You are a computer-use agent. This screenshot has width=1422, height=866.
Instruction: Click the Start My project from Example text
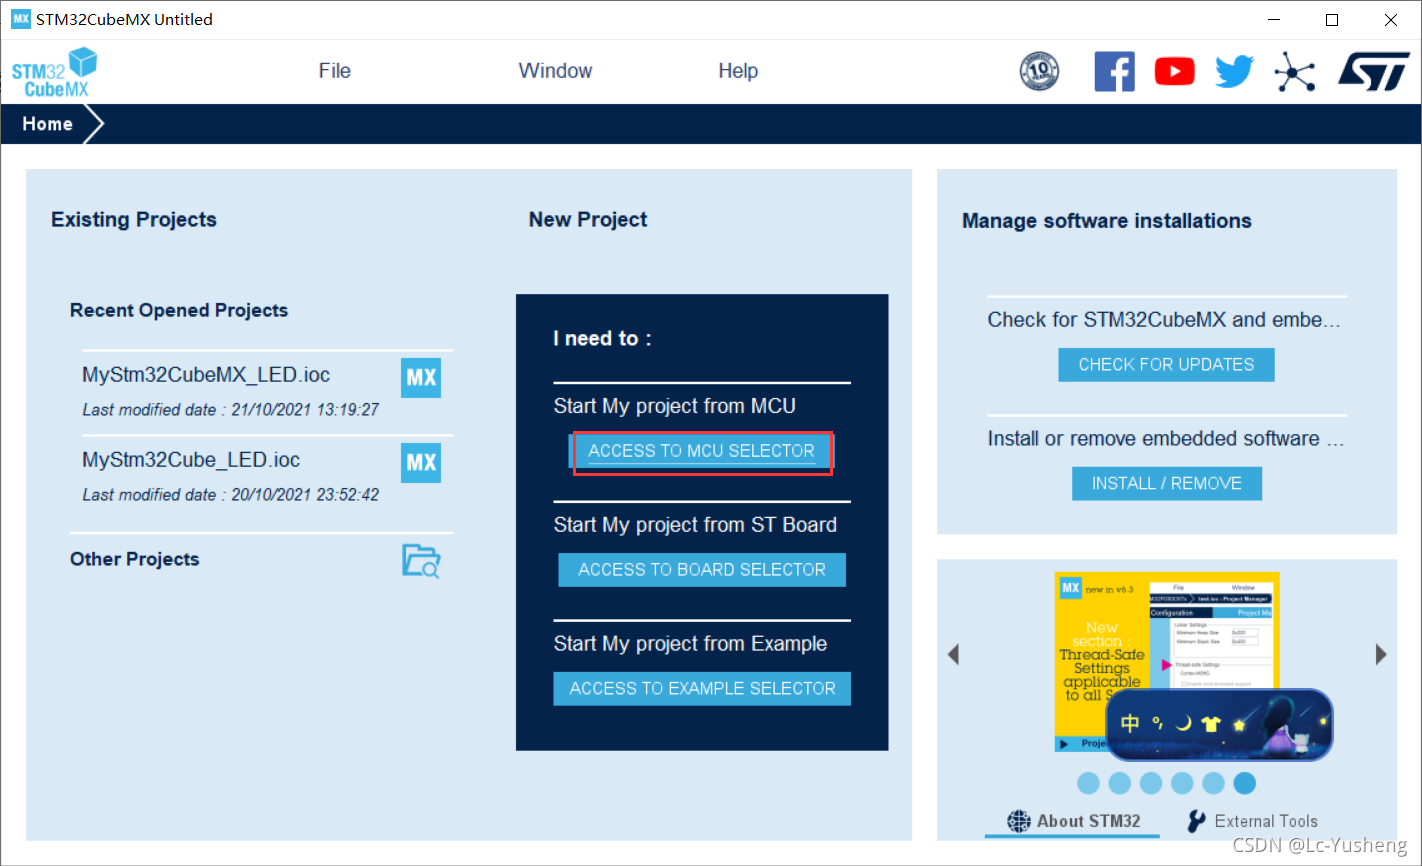pyautogui.click(x=690, y=644)
